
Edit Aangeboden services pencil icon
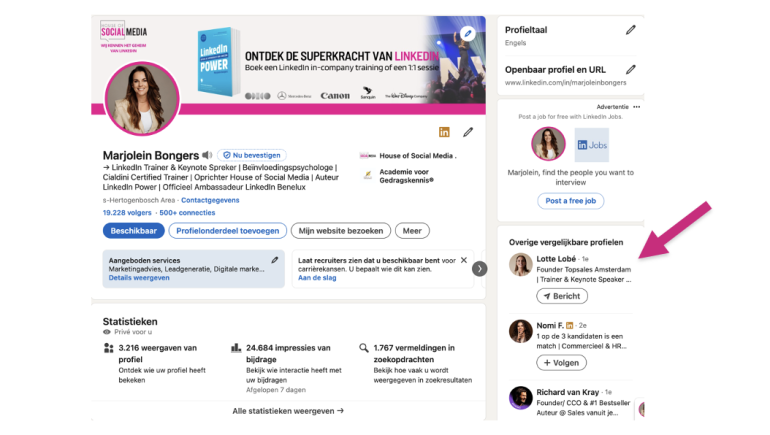tap(275, 260)
